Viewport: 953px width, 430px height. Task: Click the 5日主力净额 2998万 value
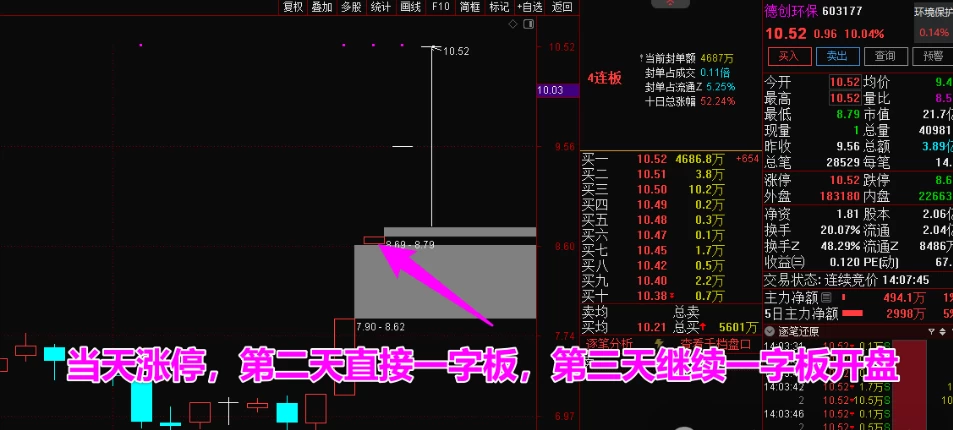click(906, 314)
